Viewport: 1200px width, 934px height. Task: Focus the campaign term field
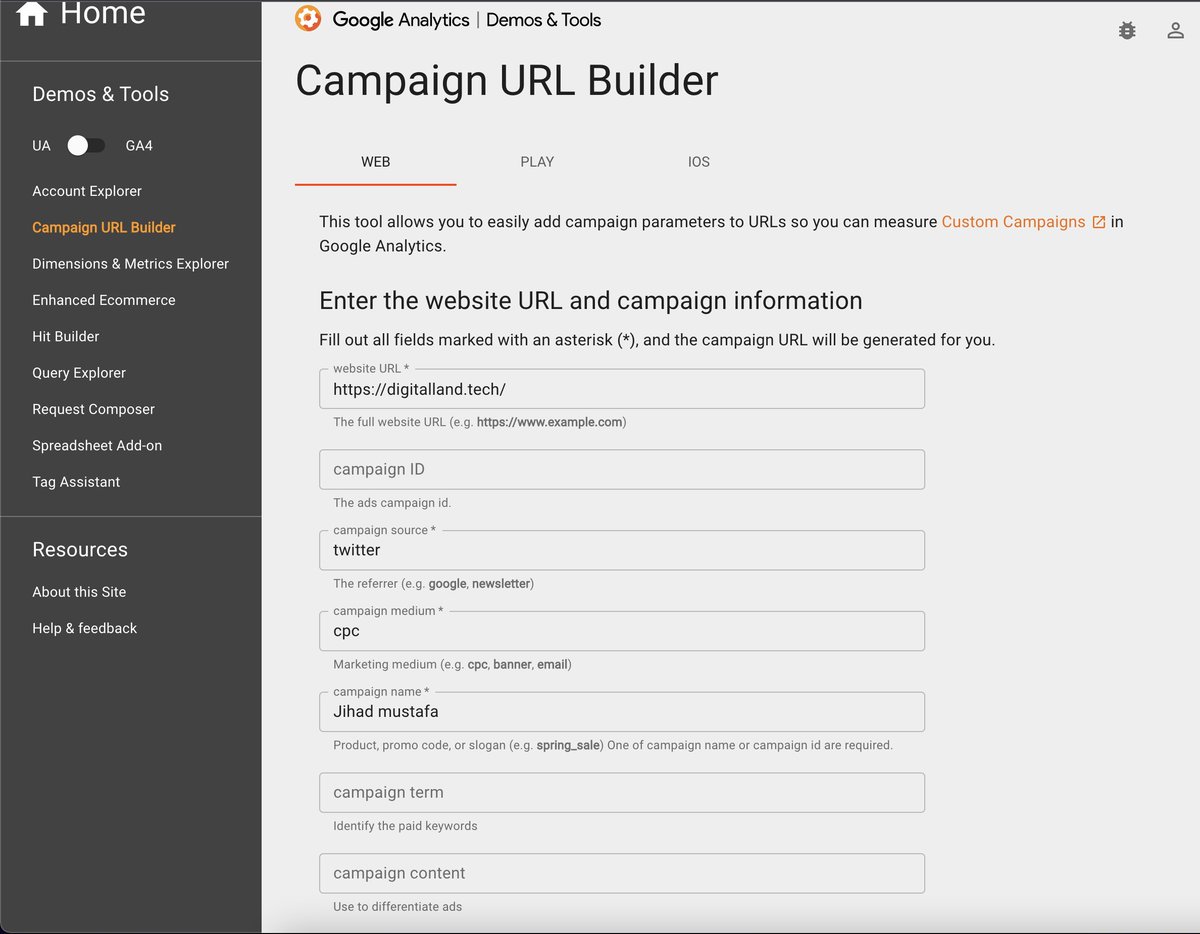pyautogui.click(x=622, y=793)
